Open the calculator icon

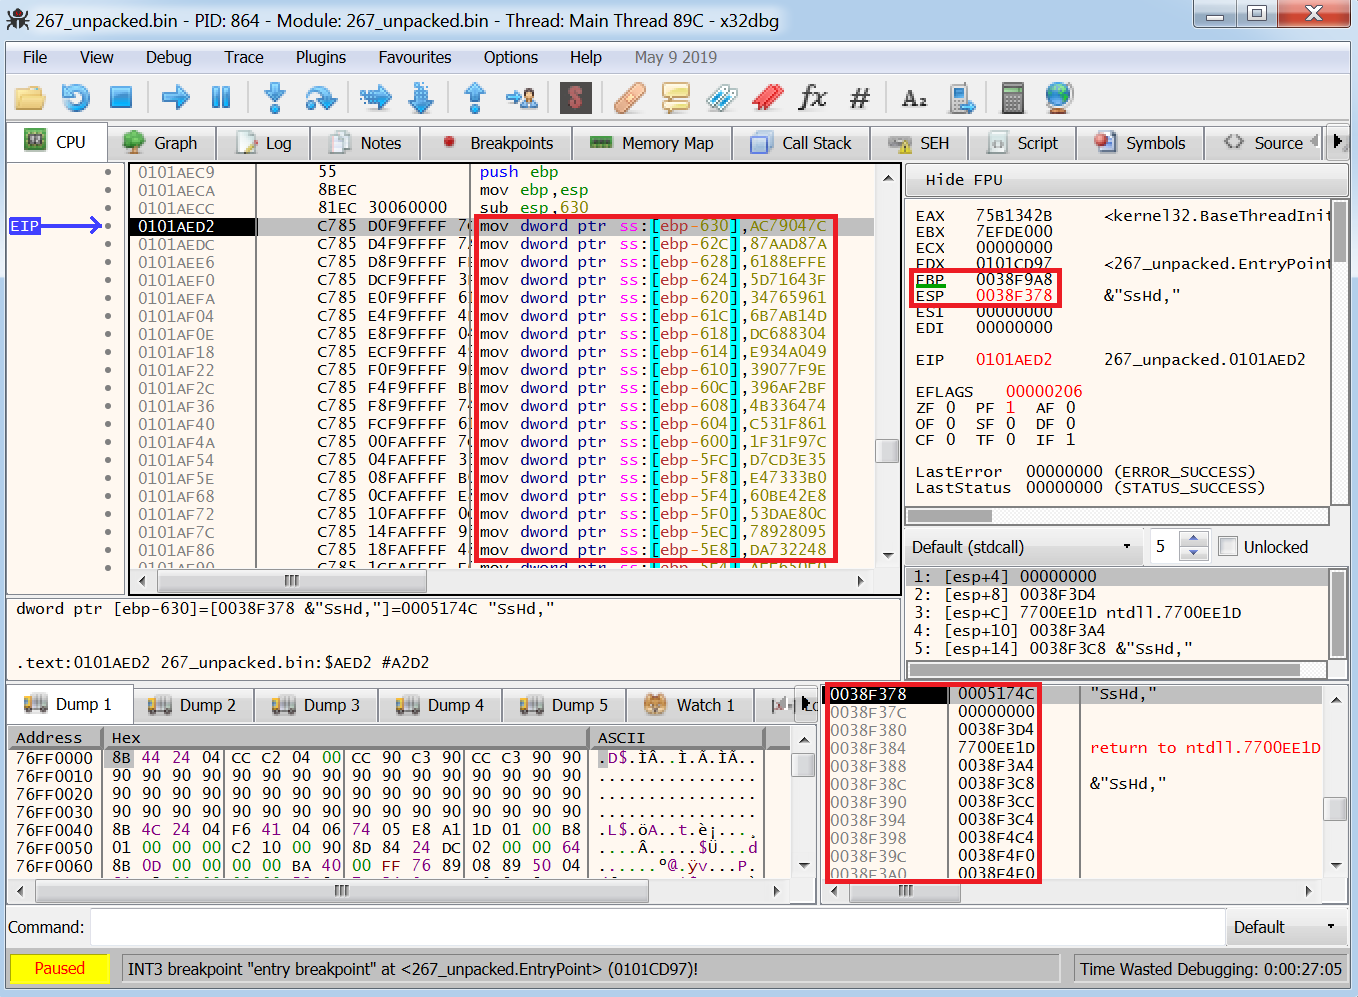[x=1013, y=98]
